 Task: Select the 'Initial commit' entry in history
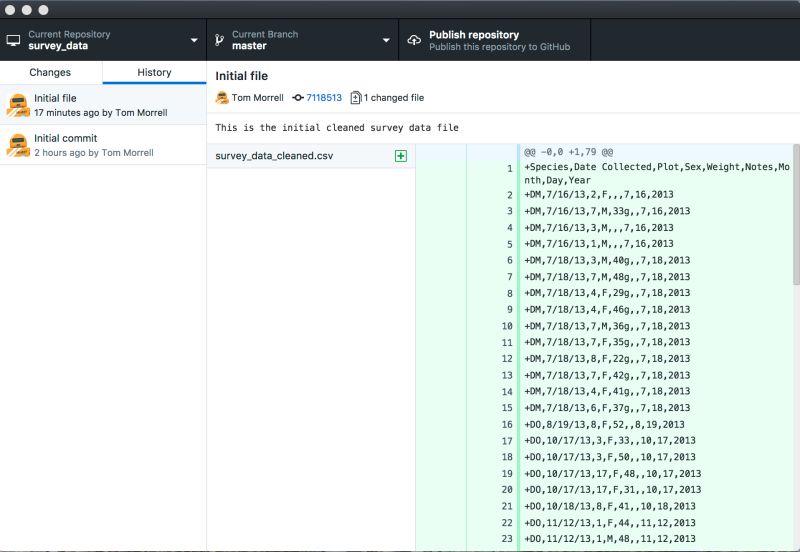pos(103,145)
